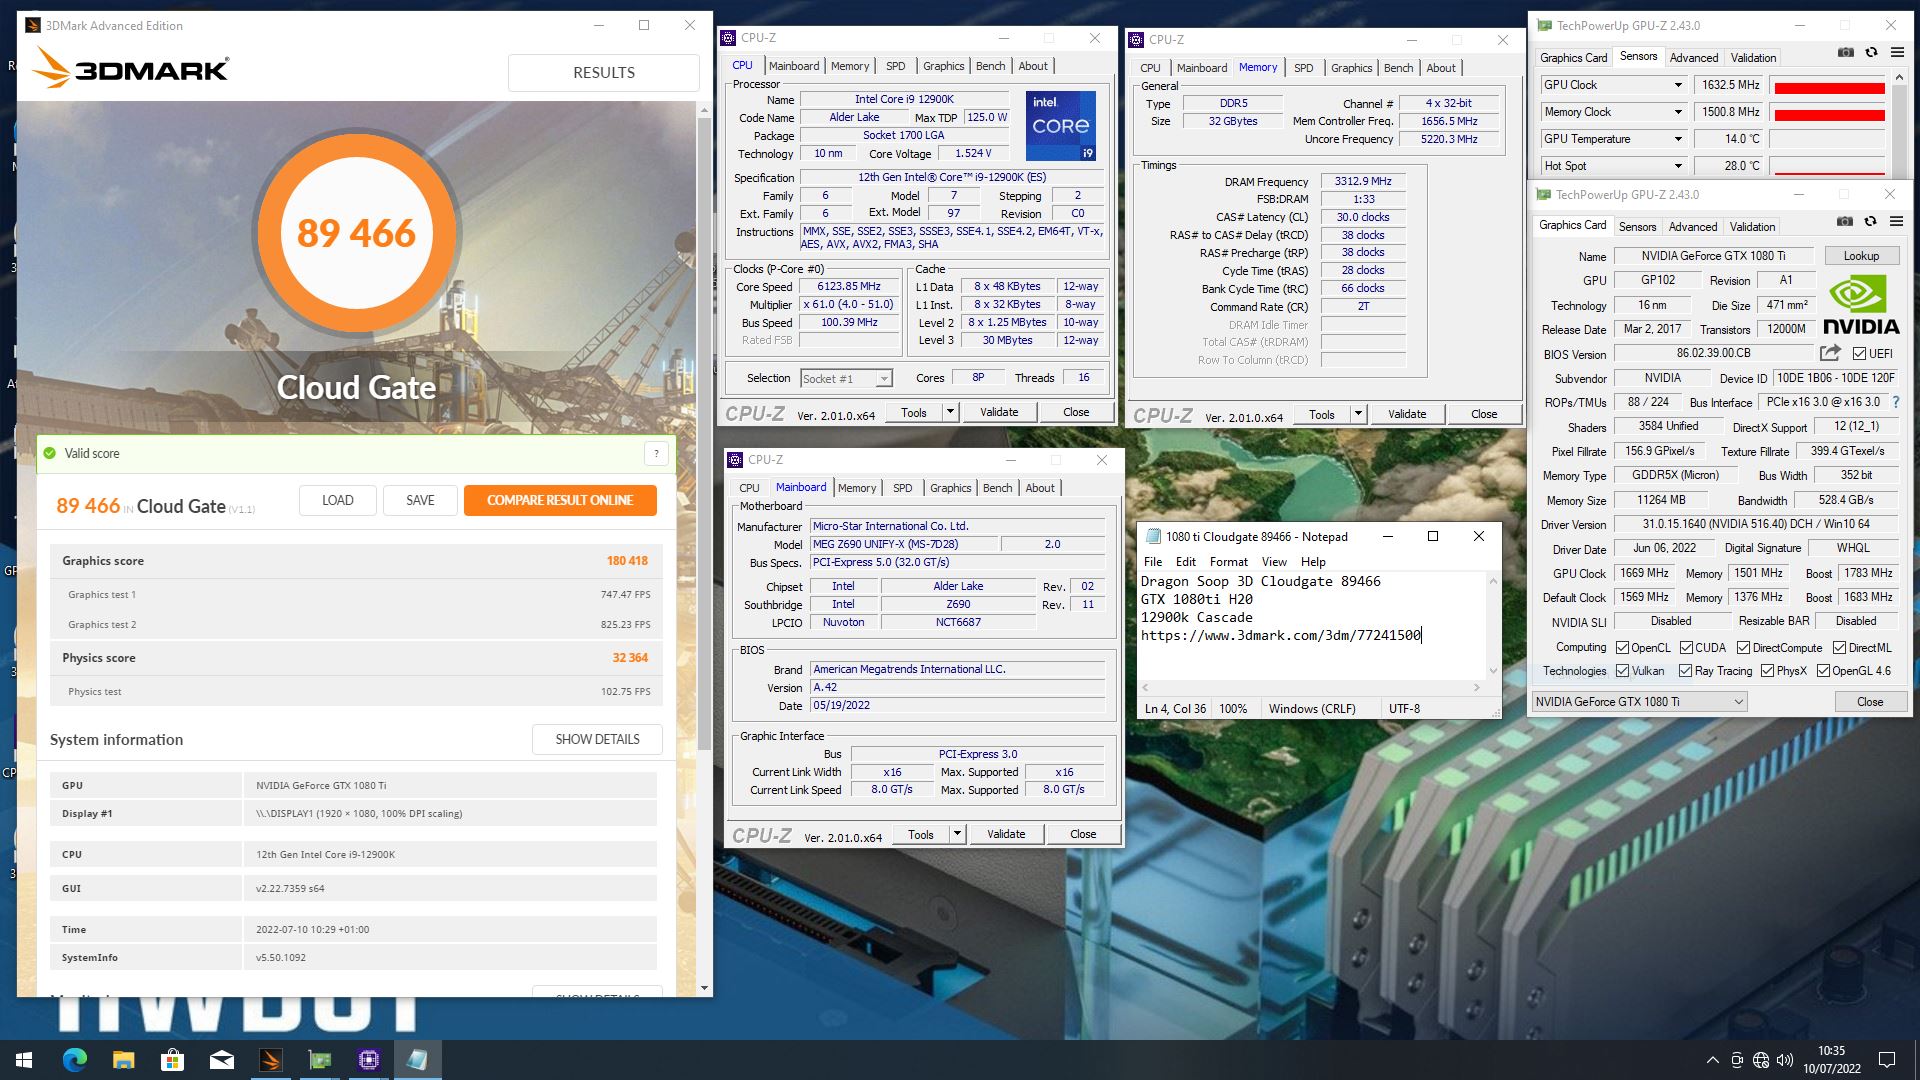
Task: Click in the Notepad text area URL line
Action: [1281, 635]
